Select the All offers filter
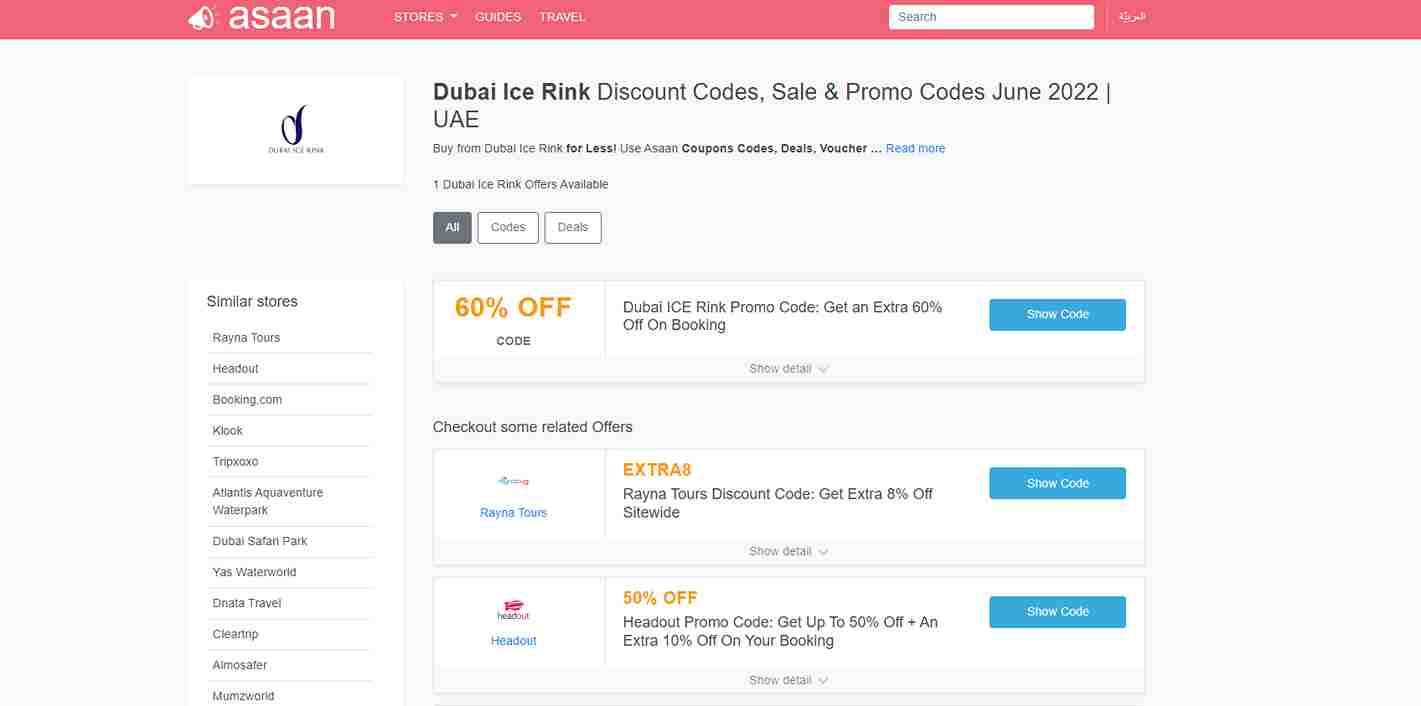 [x=452, y=227]
